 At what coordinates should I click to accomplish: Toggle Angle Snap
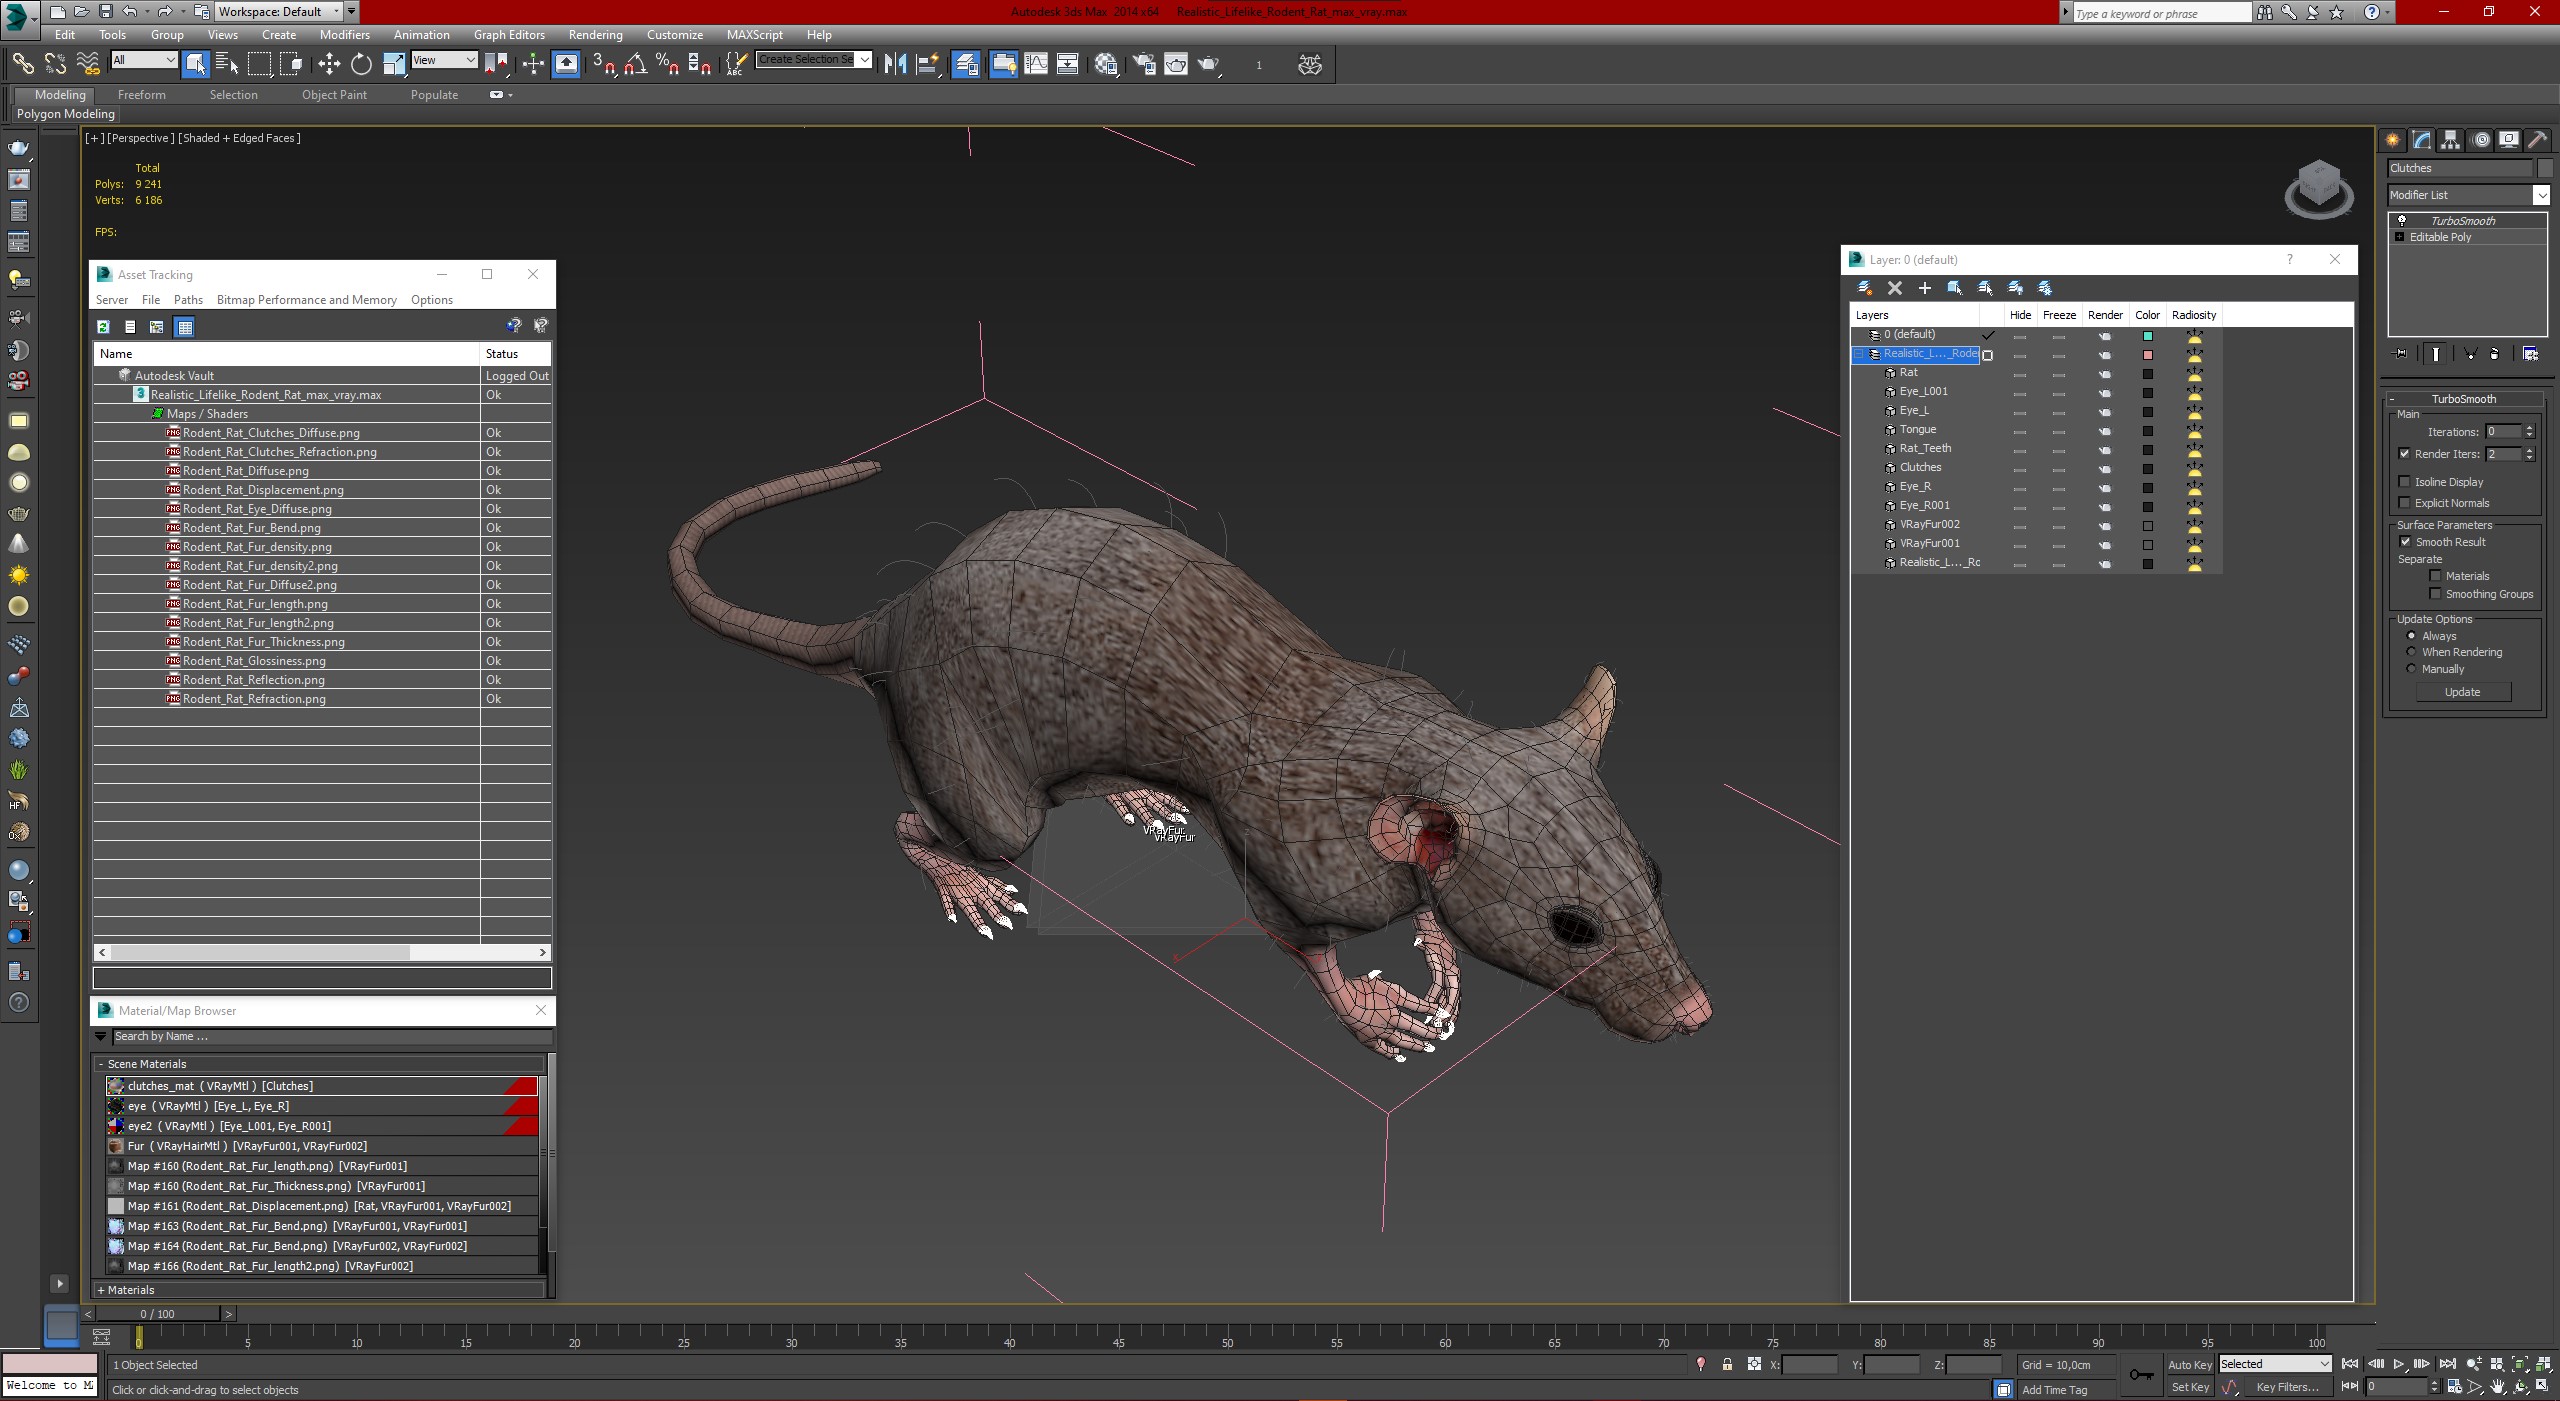(636, 64)
